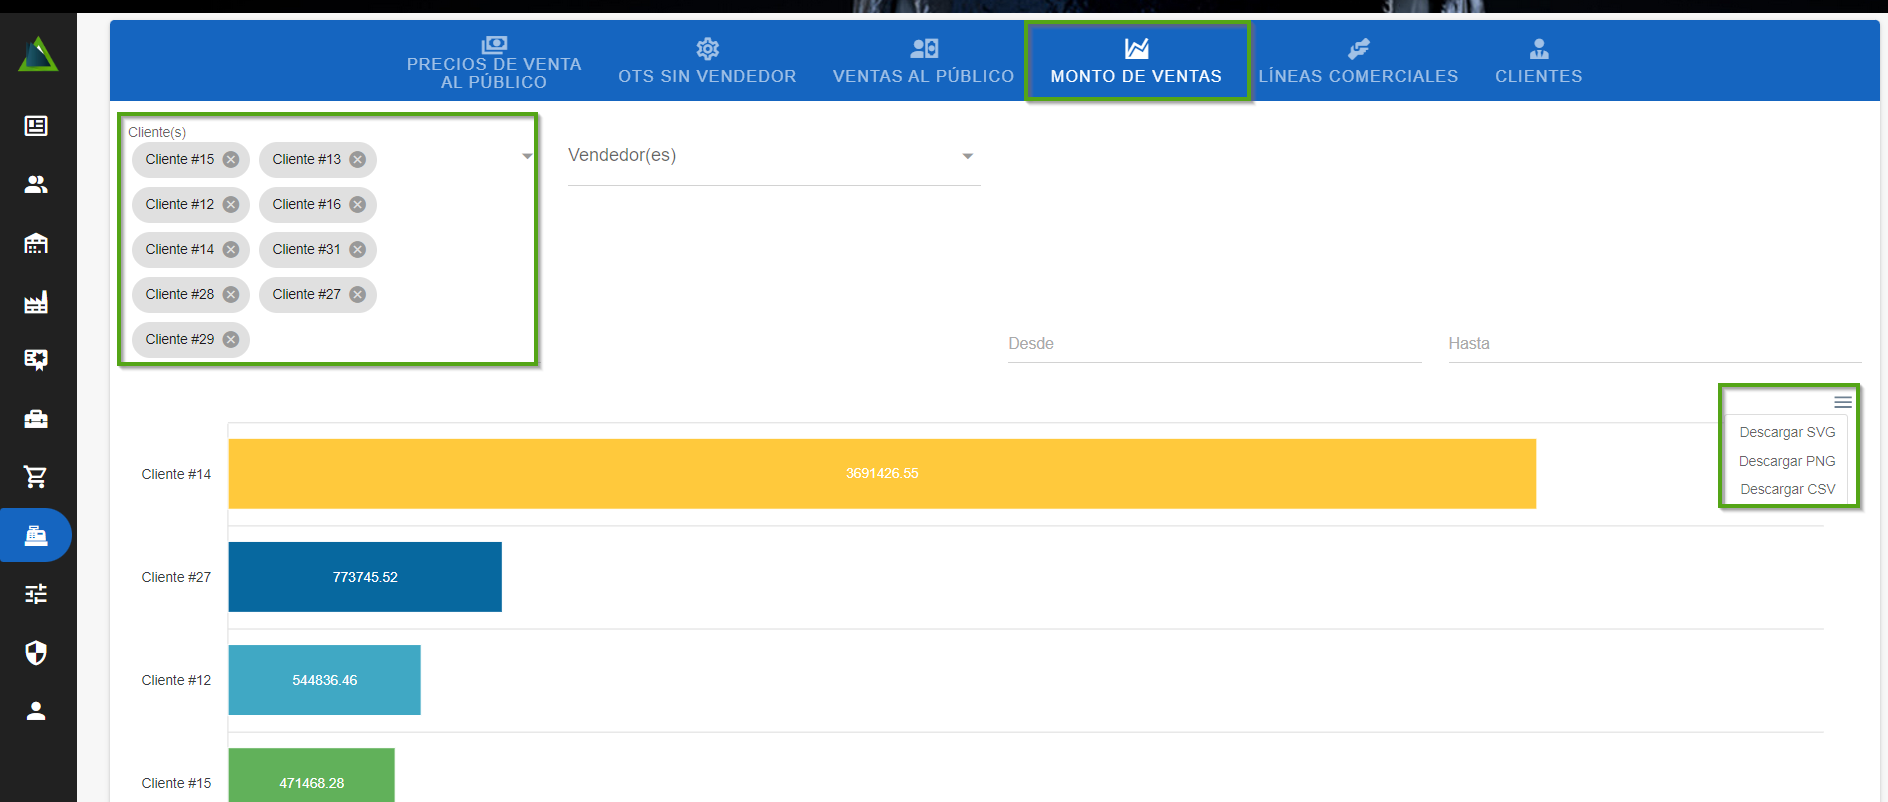
Task: Remove the Cliente #31 chip
Action: click(358, 250)
